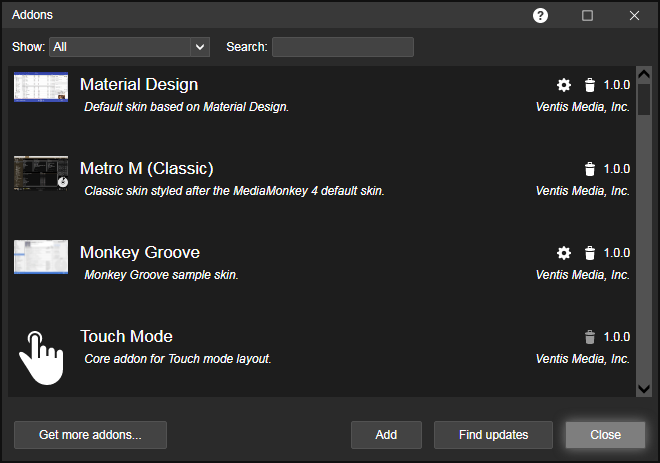Click the Touch Mode trash icon

point(590,337)
